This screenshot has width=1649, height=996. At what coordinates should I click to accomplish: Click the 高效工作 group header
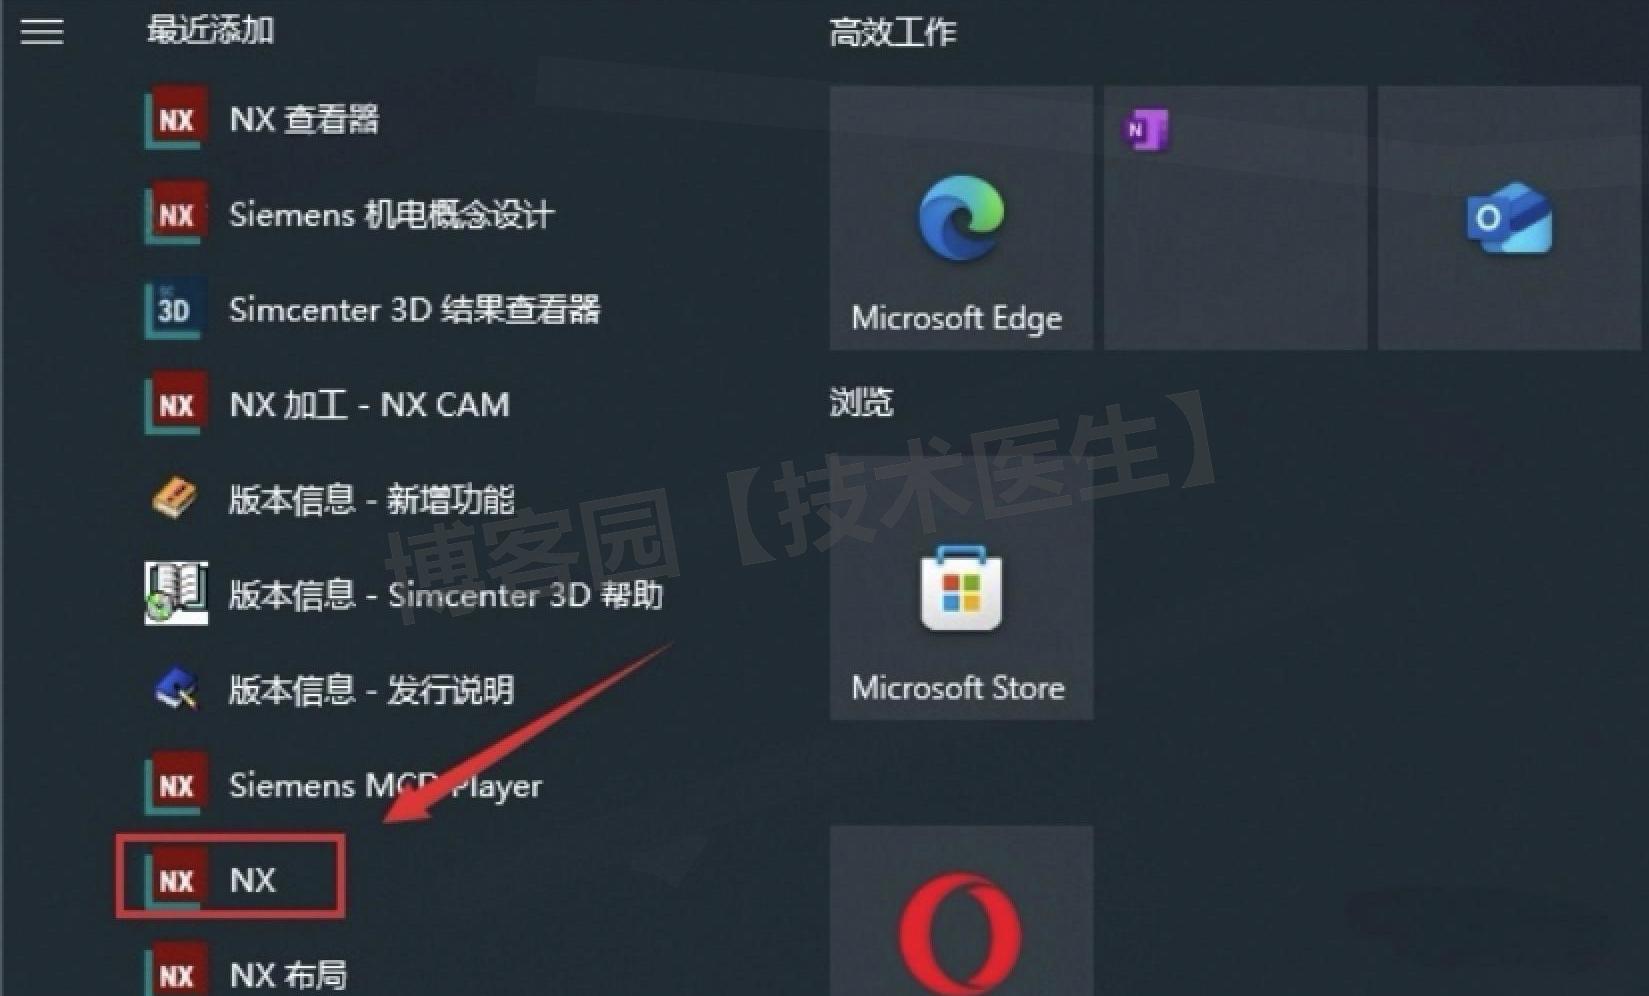(x=892, y=32)
